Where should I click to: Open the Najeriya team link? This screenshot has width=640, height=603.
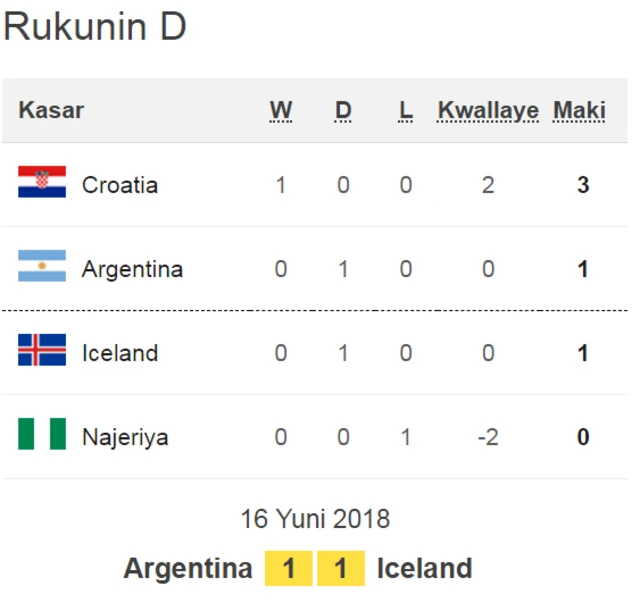point(125,437)
